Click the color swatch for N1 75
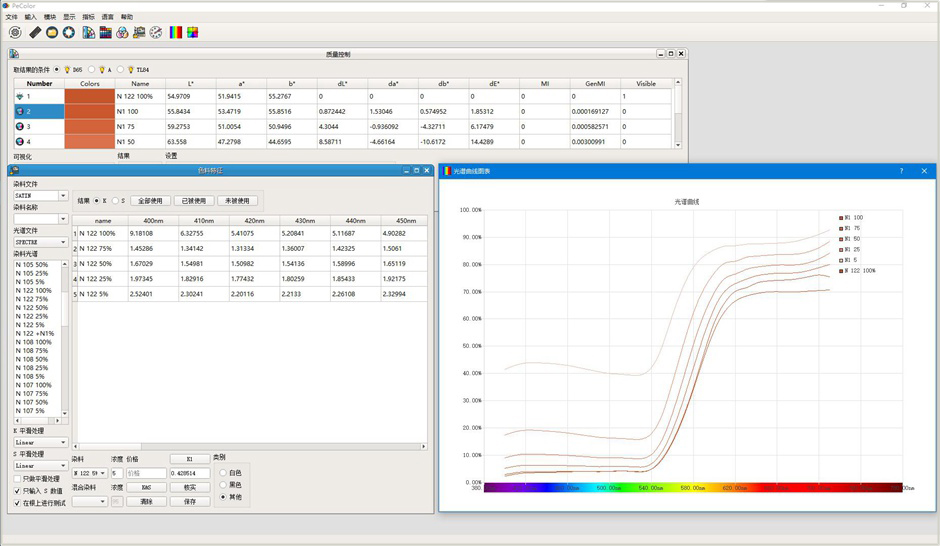The width and height of the screenshot is (940, 546). coord(89,127)
